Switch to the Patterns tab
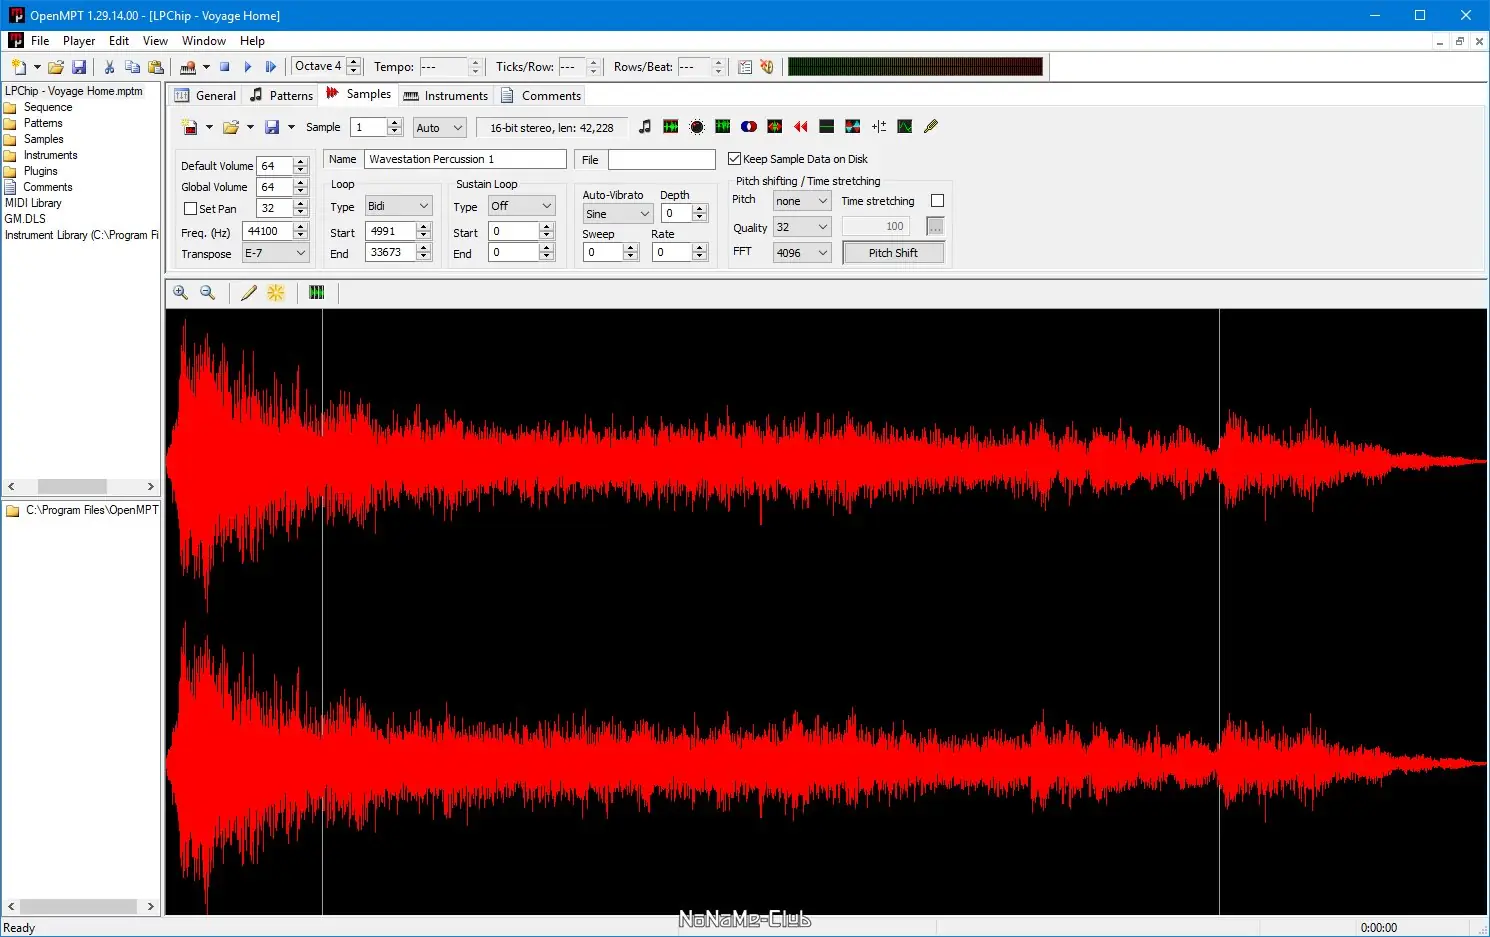1490x937 pixels. 281,96
